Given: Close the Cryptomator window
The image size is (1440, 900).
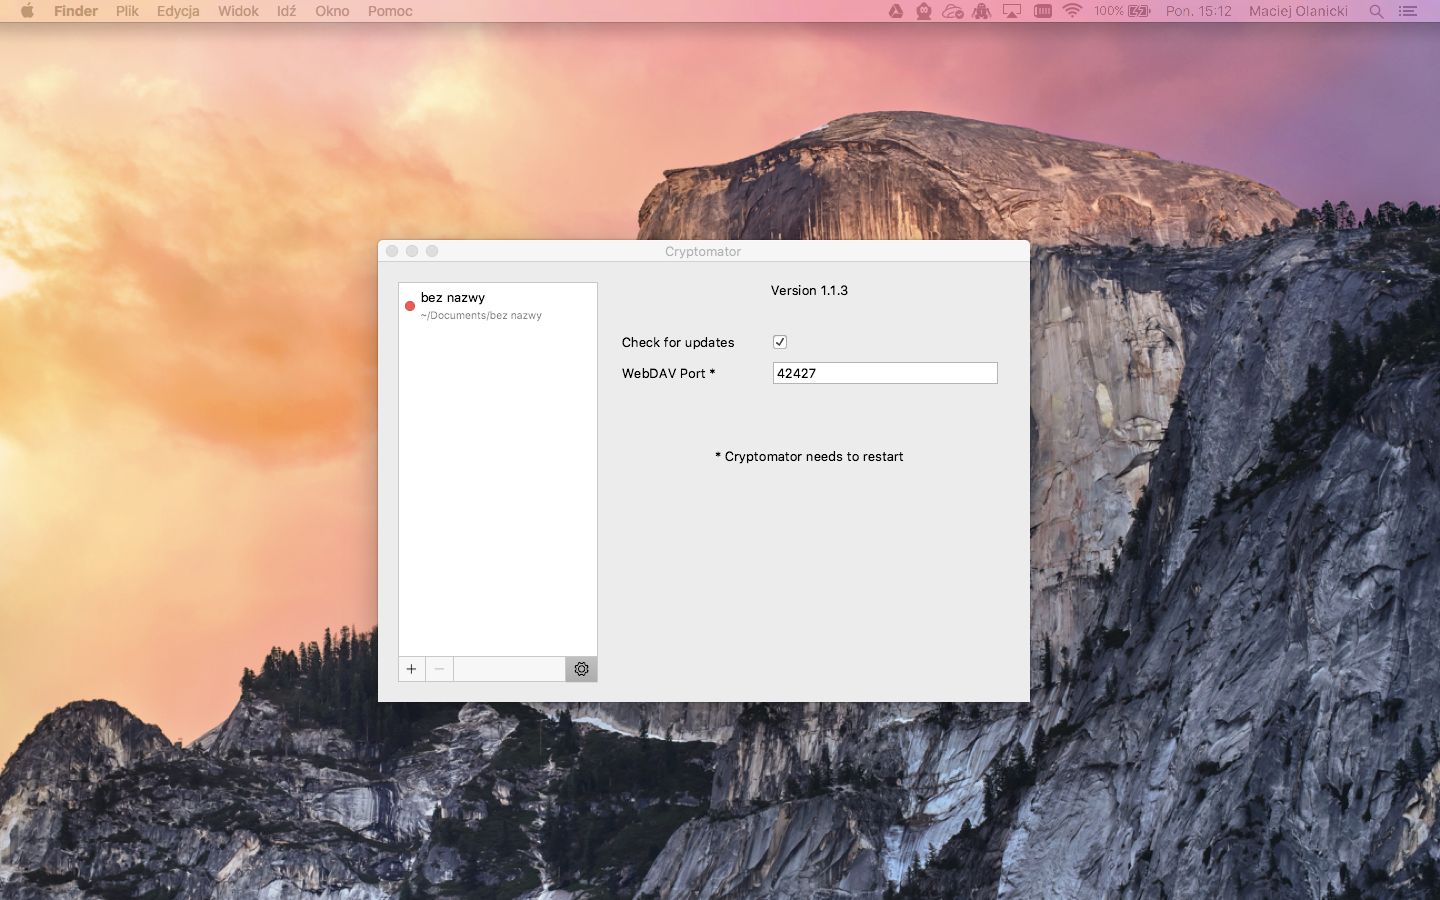Looking at the screenshot, I should (392, 251).
